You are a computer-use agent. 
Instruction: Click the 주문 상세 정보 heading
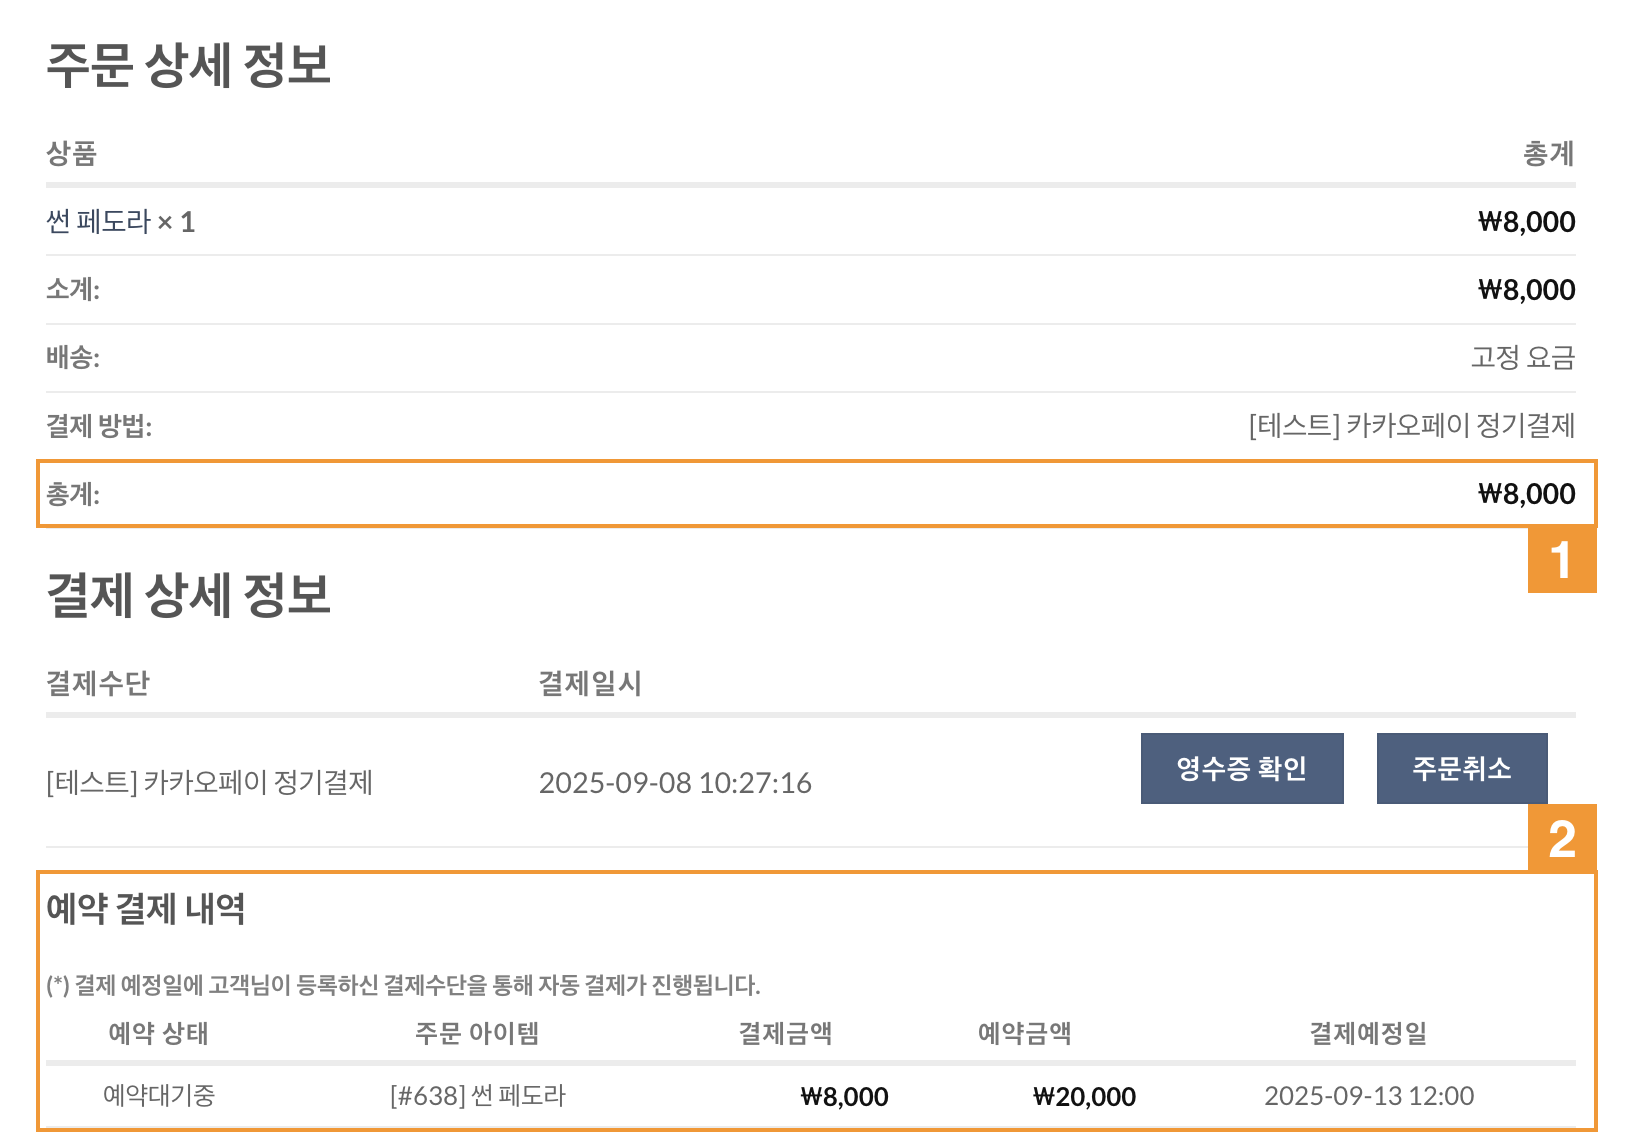tap(188, 65)
